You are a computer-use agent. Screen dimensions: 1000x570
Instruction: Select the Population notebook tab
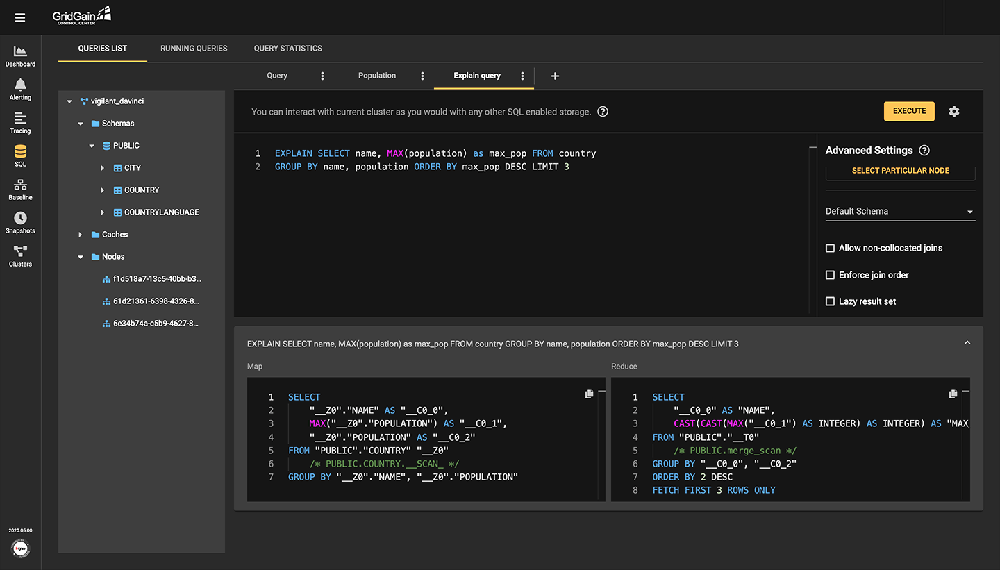(x=377, y=76)
